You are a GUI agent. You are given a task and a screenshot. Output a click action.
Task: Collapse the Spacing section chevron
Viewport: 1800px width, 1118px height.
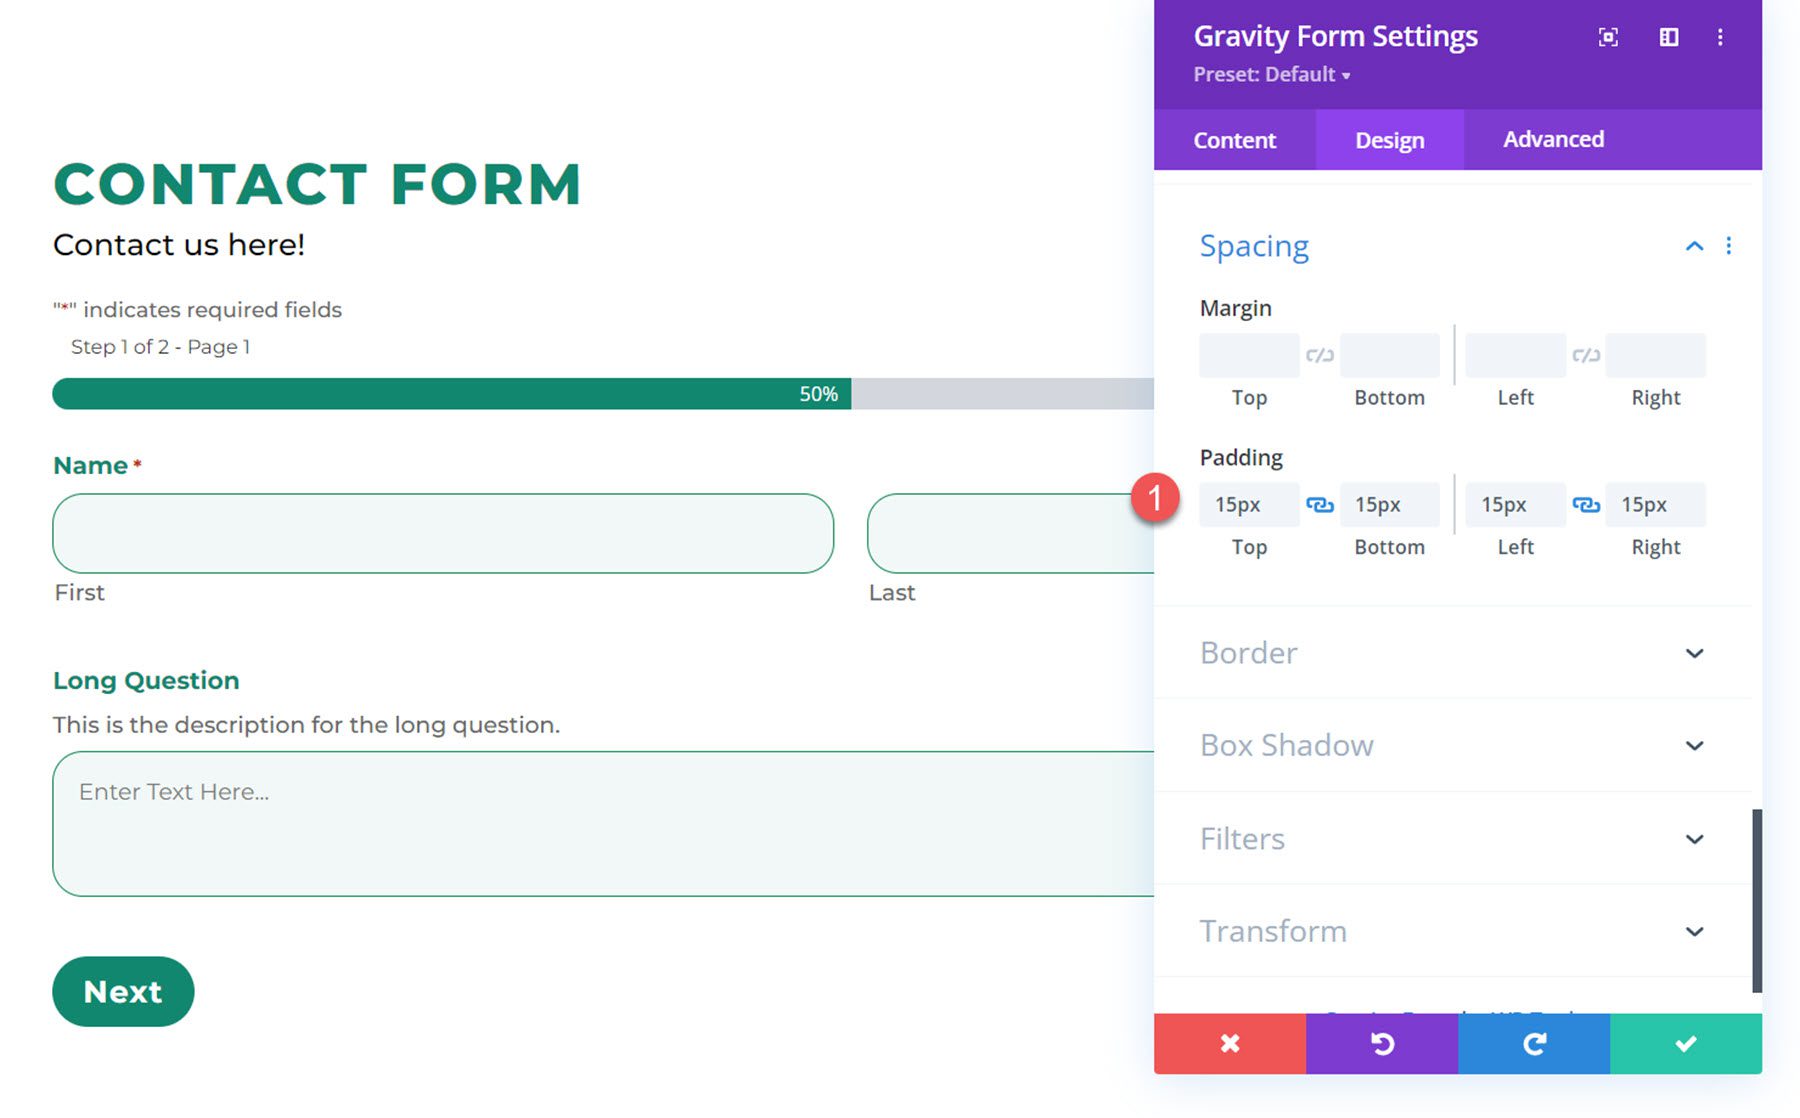(1694, 246)
